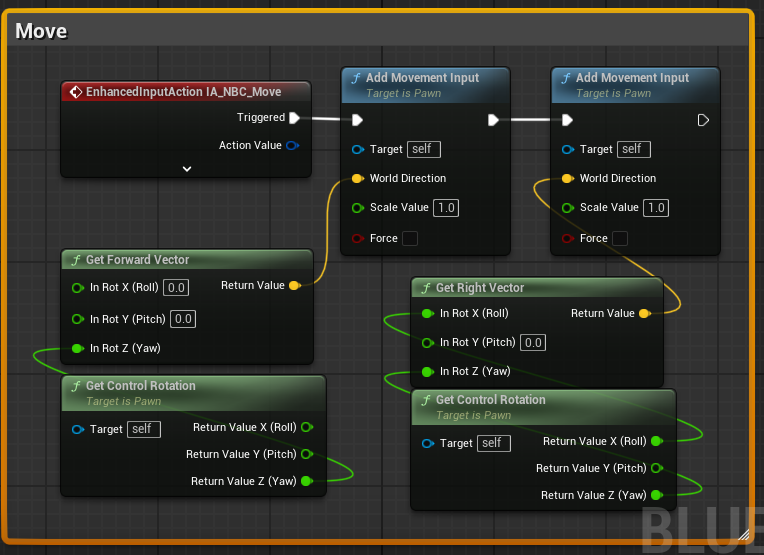Viewport: 764px width, 555px height.
Task: Edit In Rot Y (Pitch) value on Get Forward Vector
Action: click(x=183, y=319)
